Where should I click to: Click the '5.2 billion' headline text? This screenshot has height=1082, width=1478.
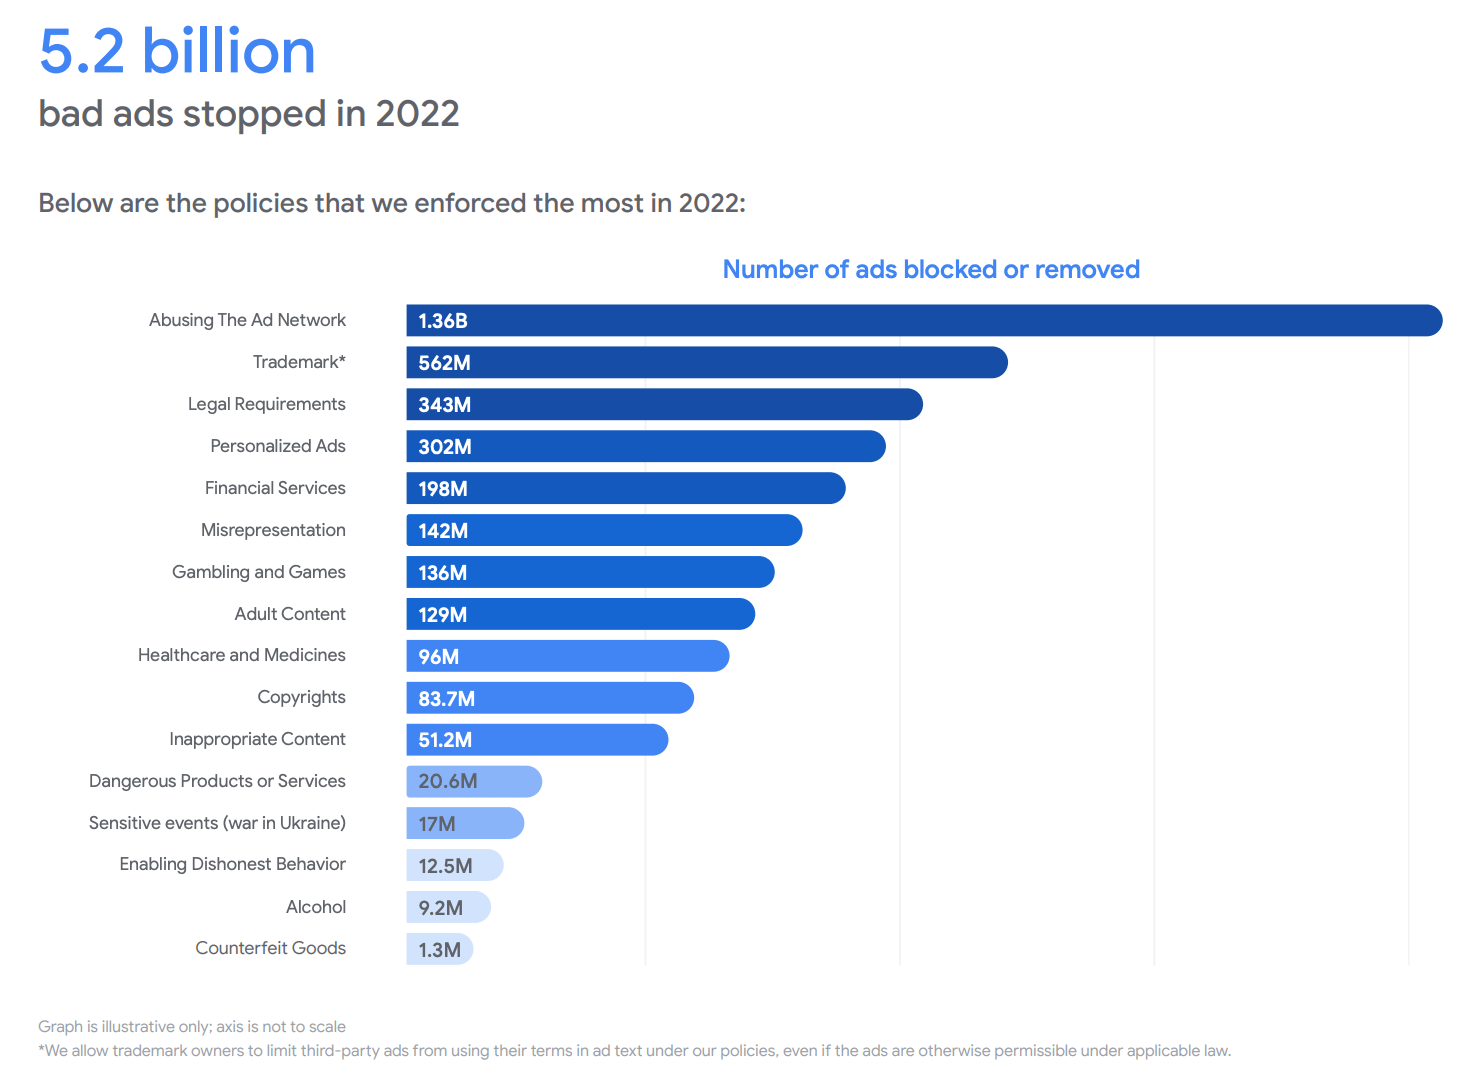177,51
